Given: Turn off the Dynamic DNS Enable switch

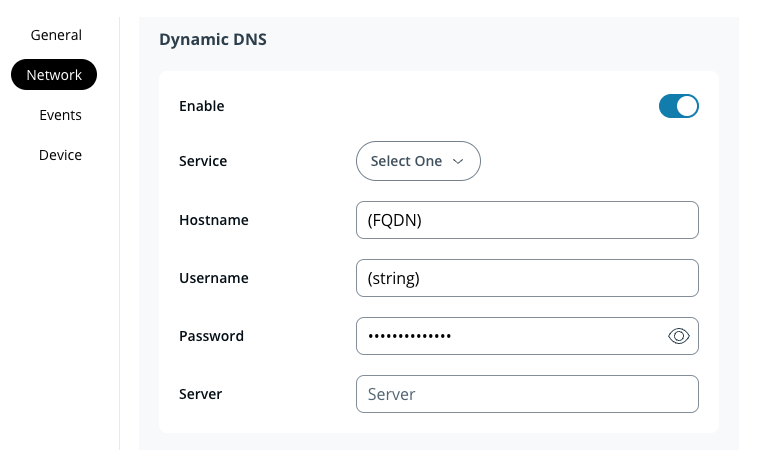Looking at the screenshot, I should click(678, 106).
